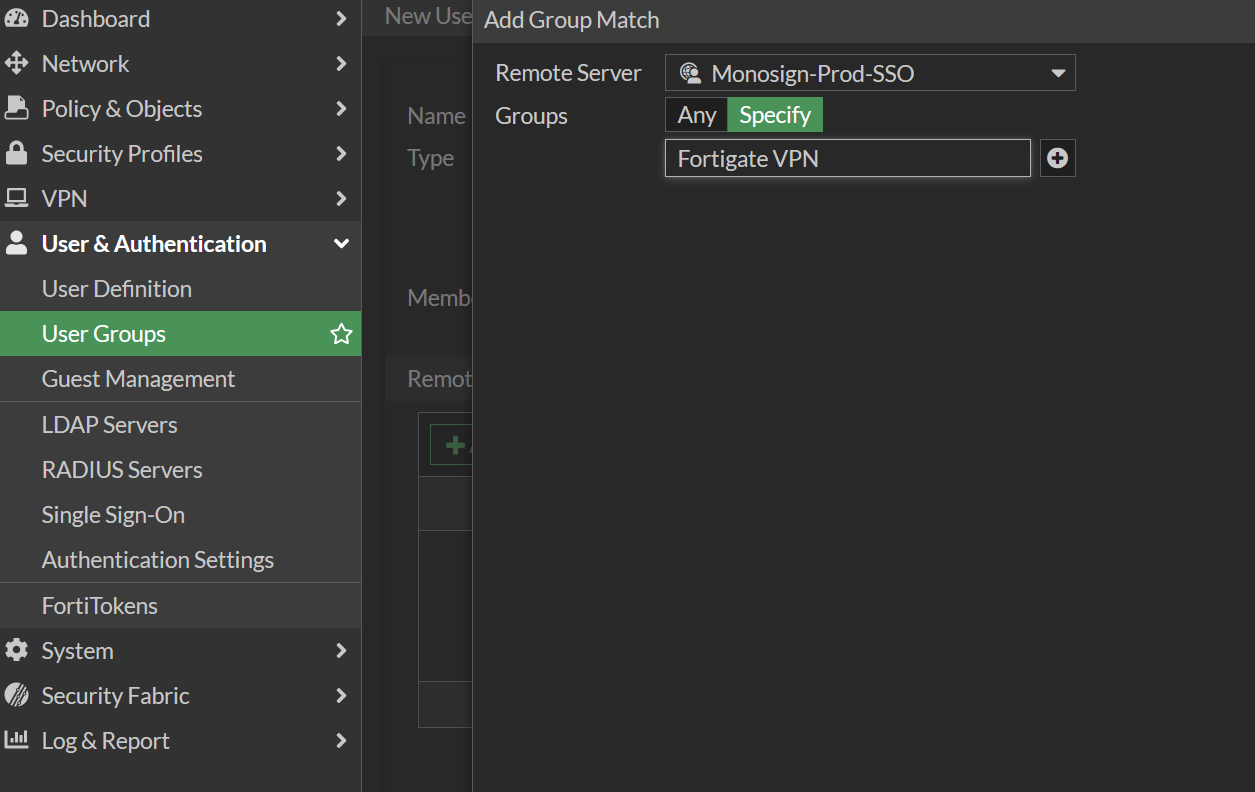Expand the Dashboard menu chevron
This screenshot has width=1255, height=792.
point(341,18)
